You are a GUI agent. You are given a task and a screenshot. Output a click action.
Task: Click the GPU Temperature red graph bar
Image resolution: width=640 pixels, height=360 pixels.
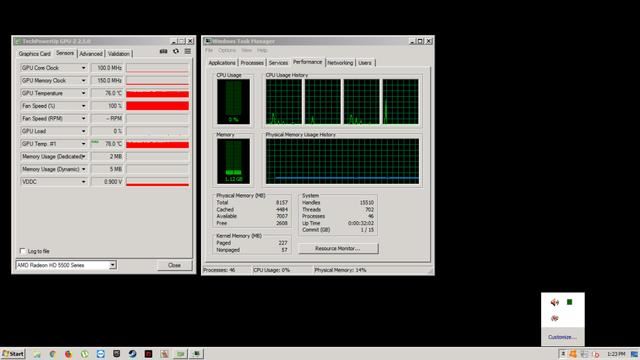click(158, 94)
